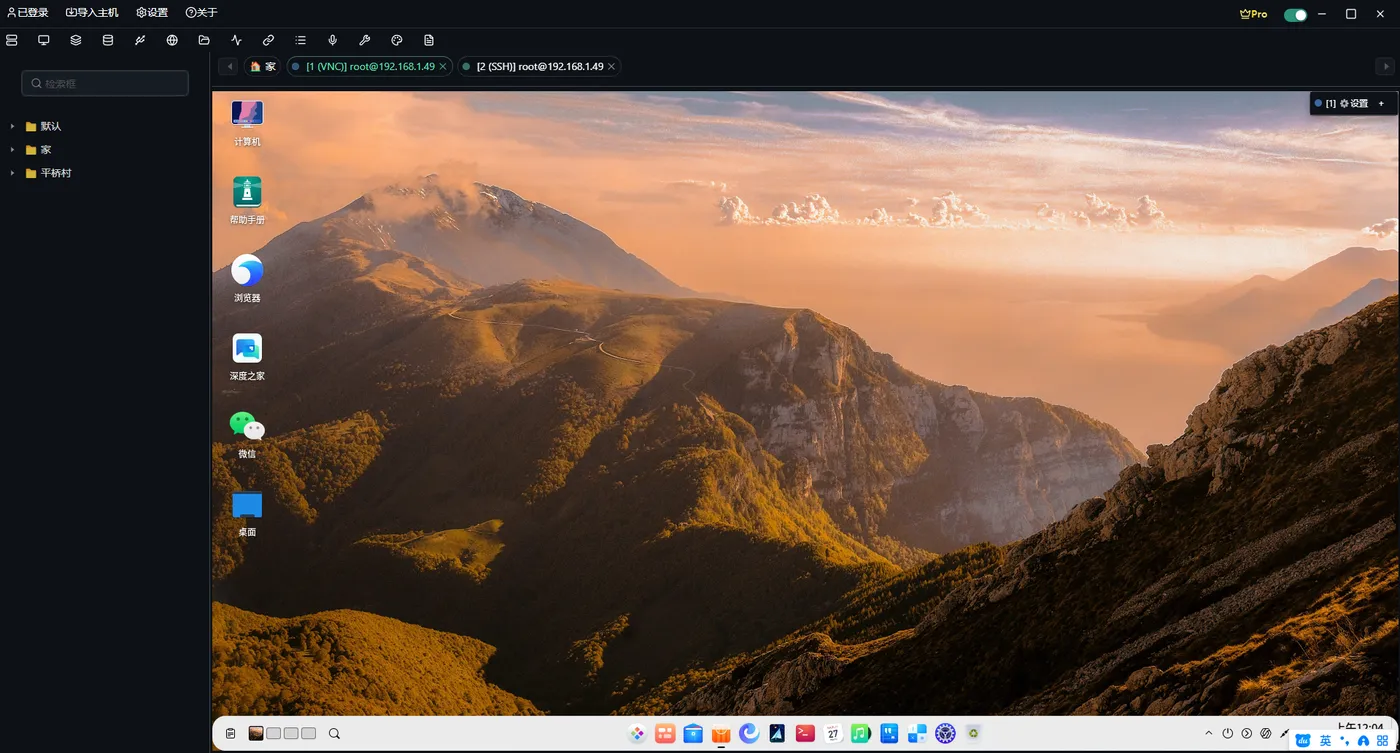Viewport: 1400px width, 753px height.
Task: Open the 导入主机 menu
Action: click(92, 13)
